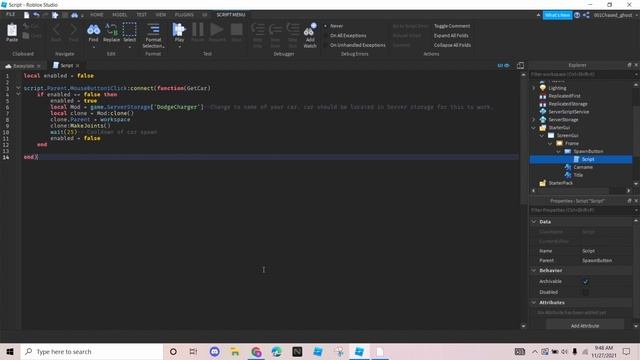Open File Explorer from the taskbar
This screenshot has width=640, height=360.
coord(235,351)
